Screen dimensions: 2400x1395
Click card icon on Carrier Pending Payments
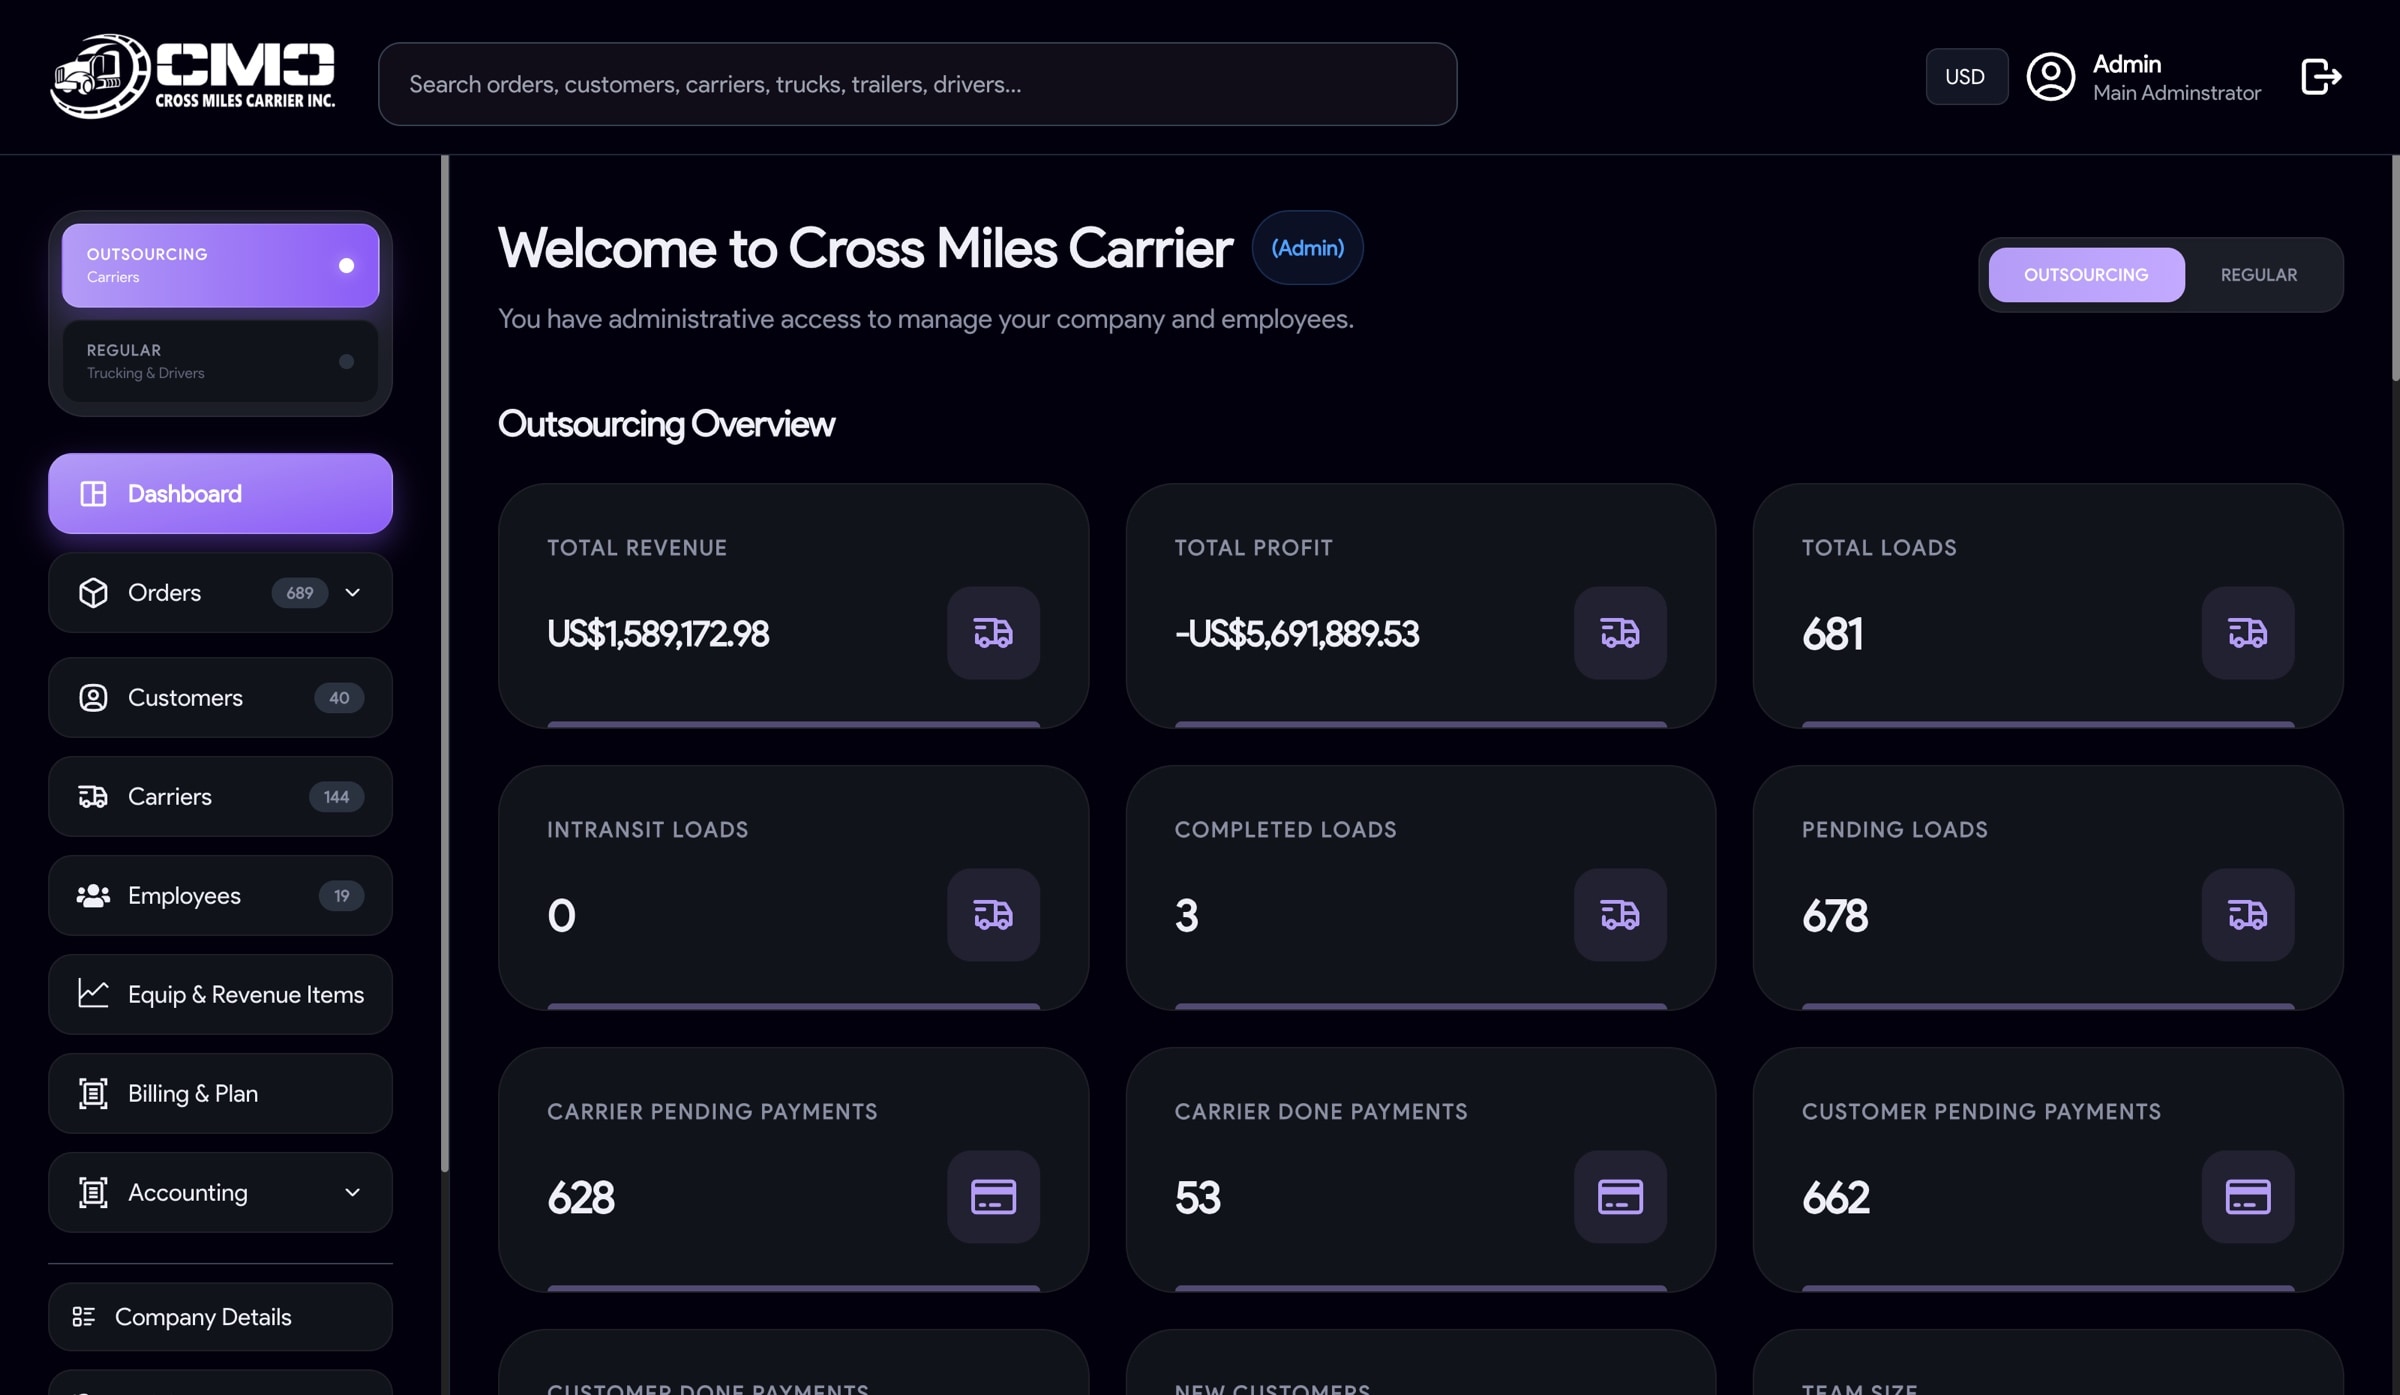point(993,1197)
